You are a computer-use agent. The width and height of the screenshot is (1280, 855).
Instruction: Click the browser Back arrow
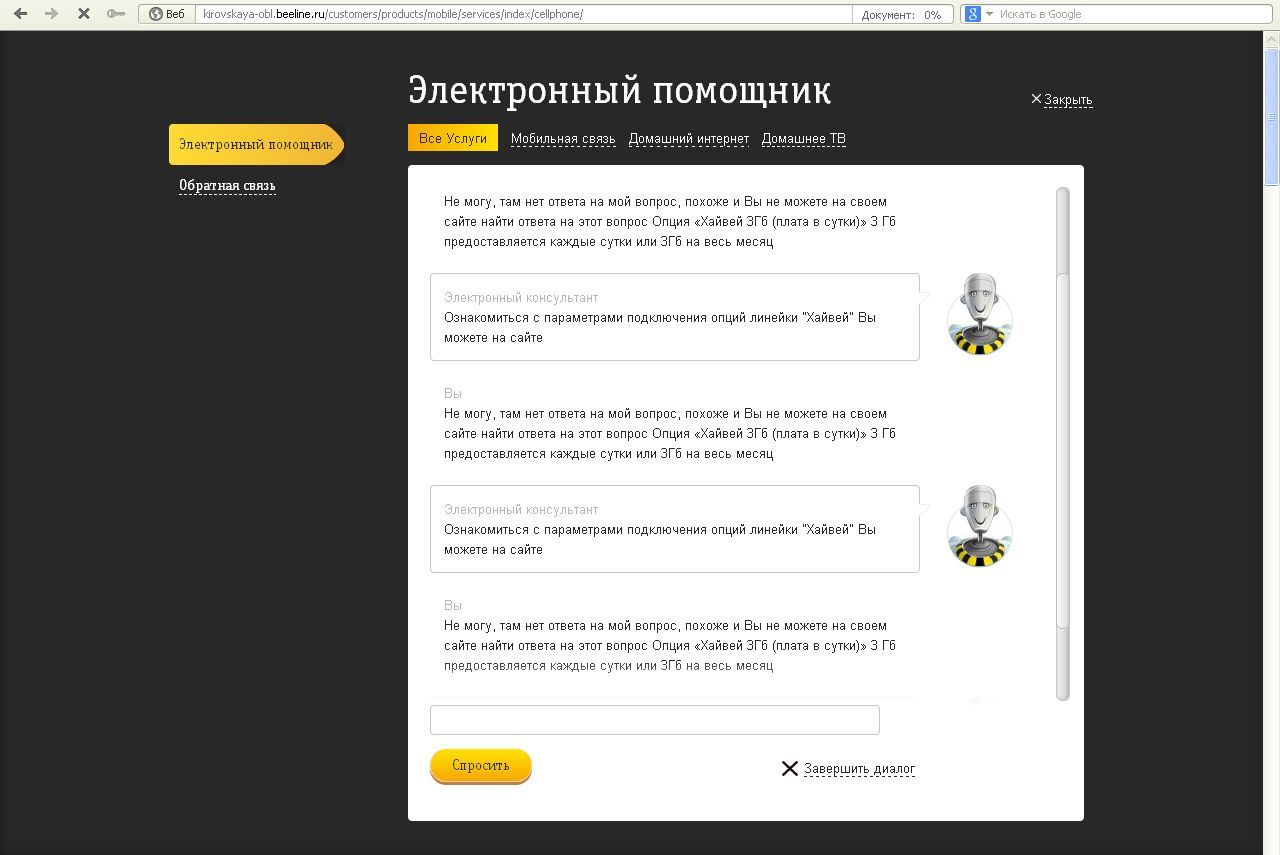coord(20,14)
